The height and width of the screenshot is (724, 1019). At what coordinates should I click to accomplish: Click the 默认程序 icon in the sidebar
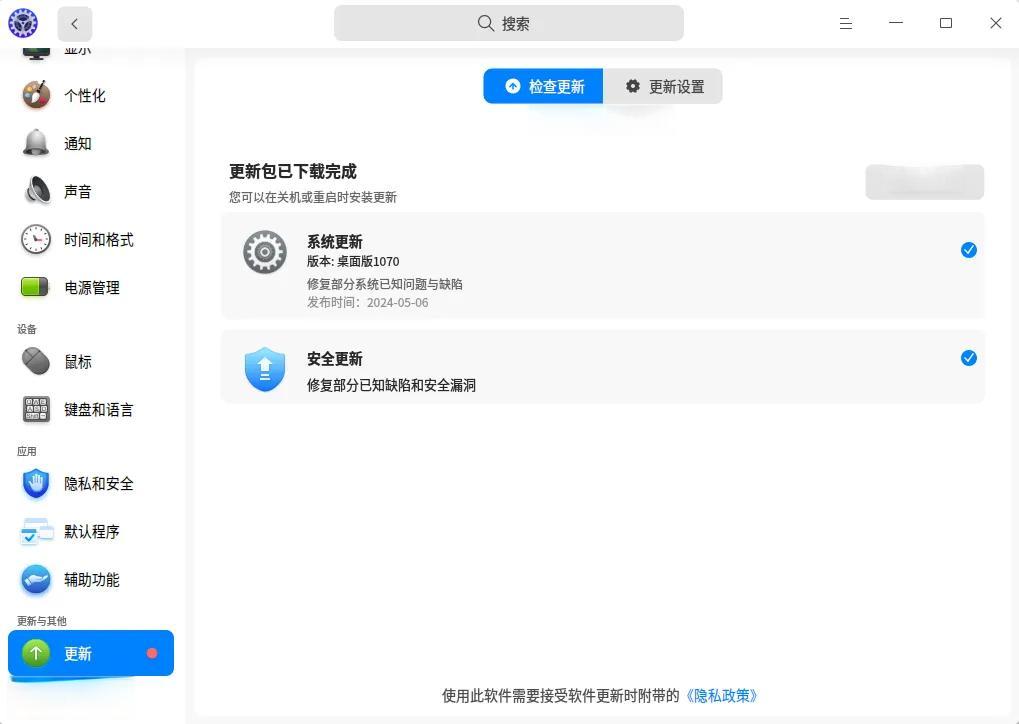(37, 531)
